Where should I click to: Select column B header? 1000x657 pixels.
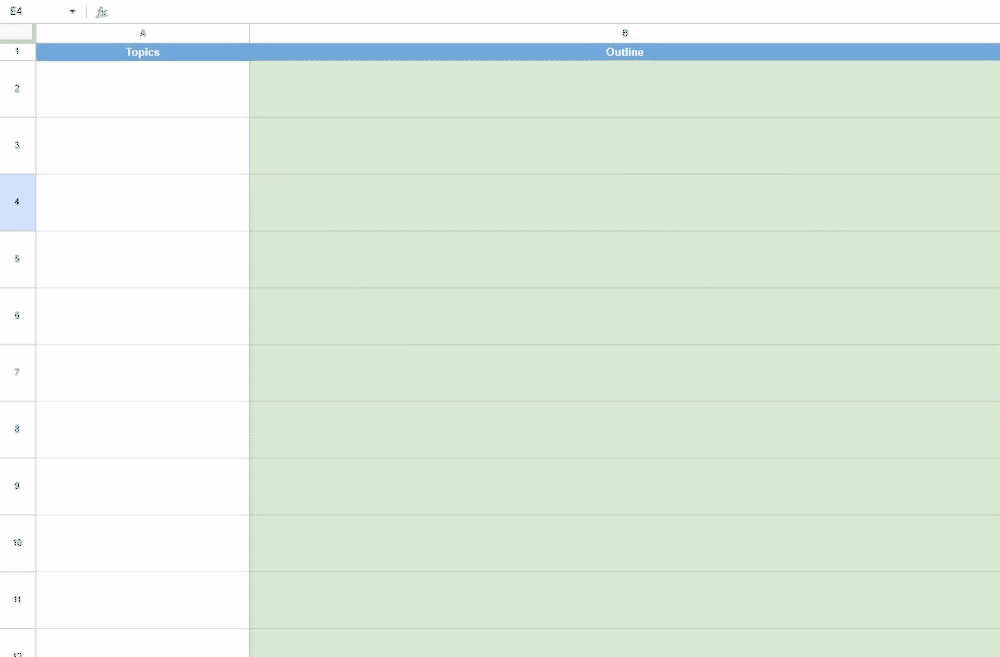click(624, 33)
